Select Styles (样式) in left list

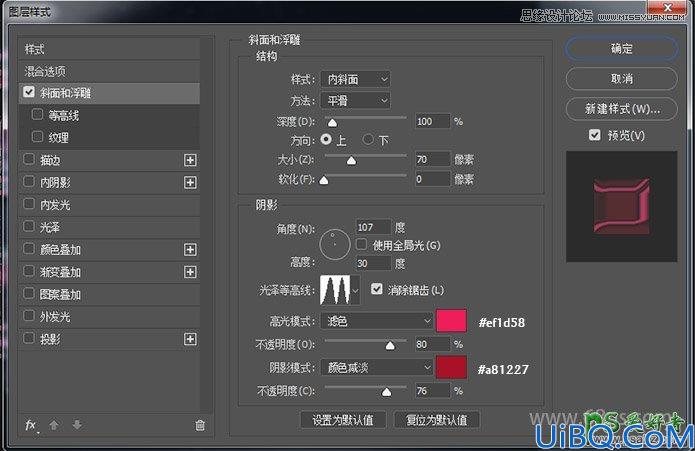tap(109, 49)
